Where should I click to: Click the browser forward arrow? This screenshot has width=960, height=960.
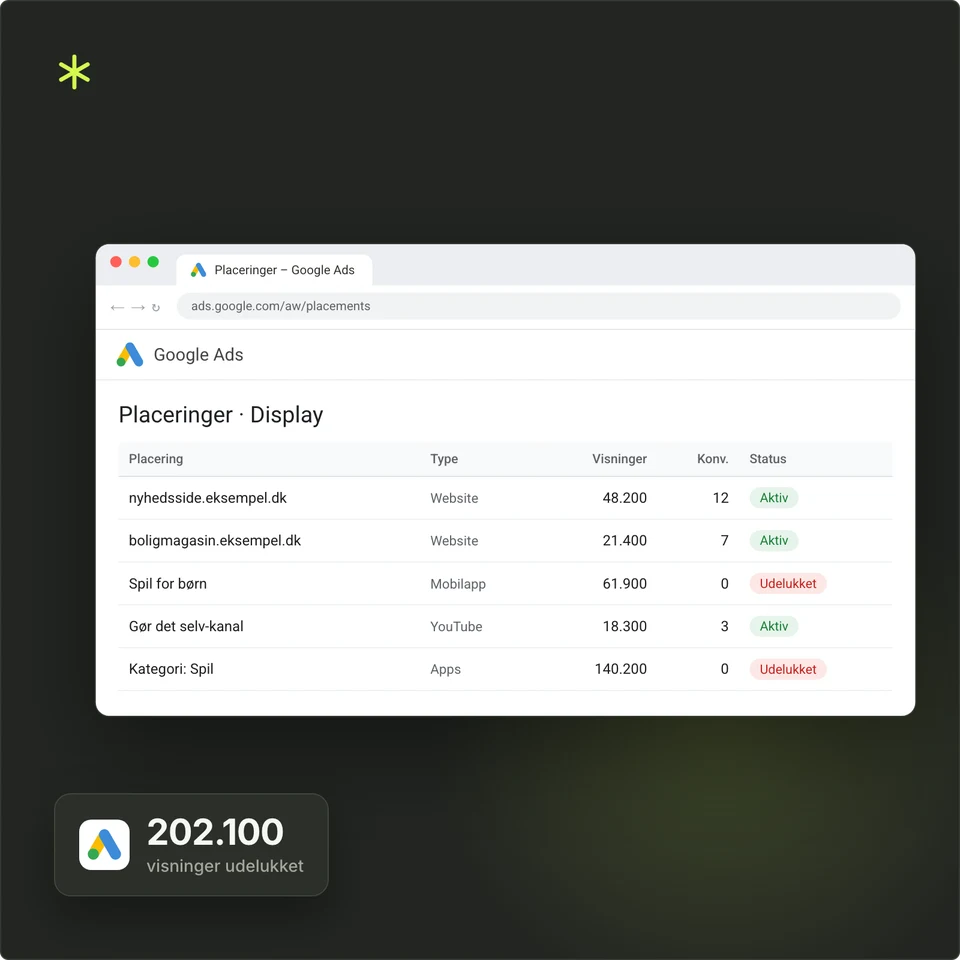coord(138,307)
